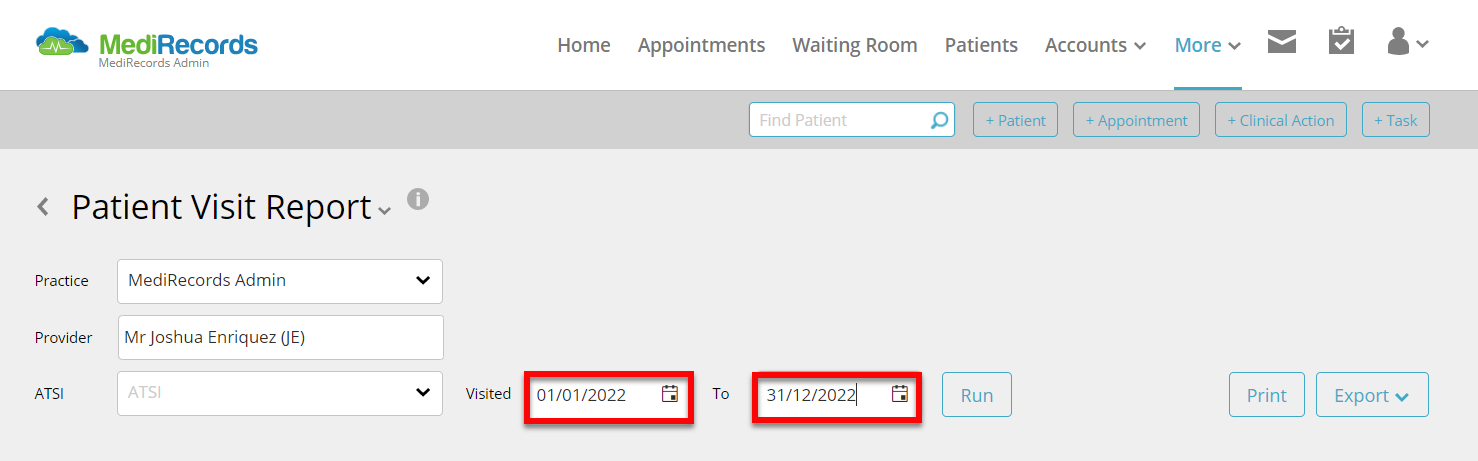Viewport: 1478px width, 461px height.
Task: Run the report
Action: tap(977, 395)
